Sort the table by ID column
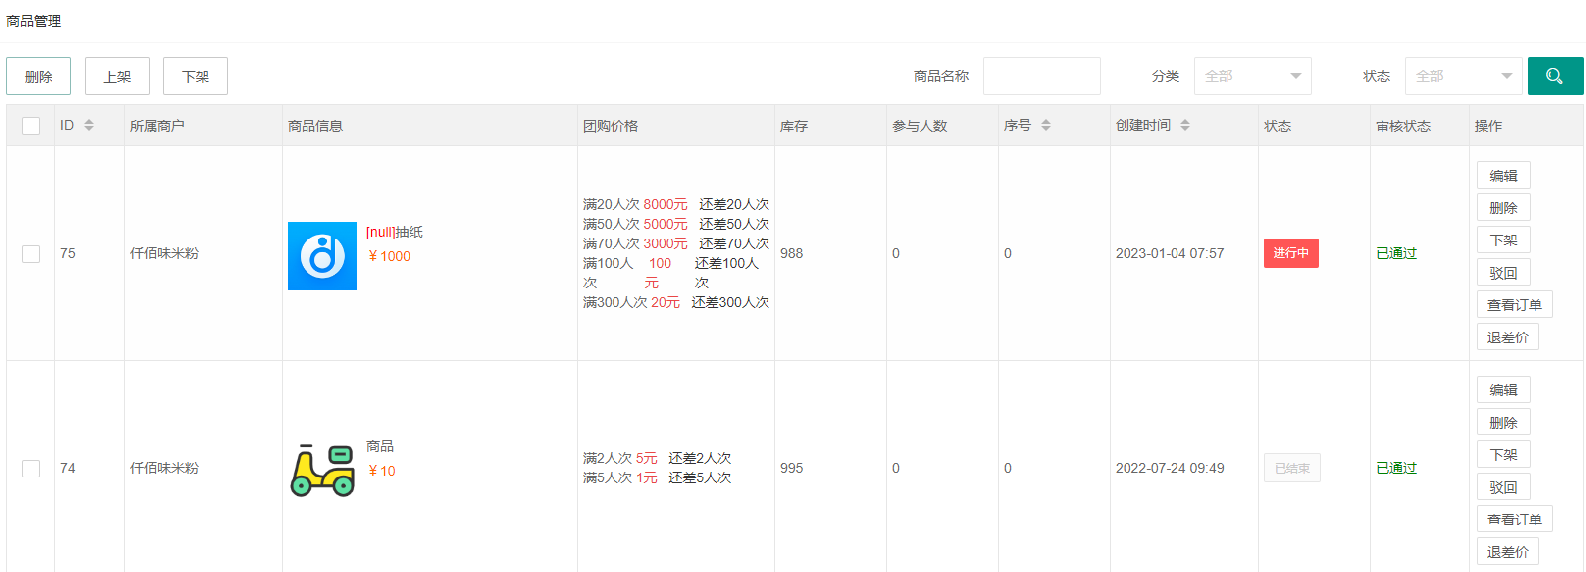1586x572 pixels. coord(89,125)
